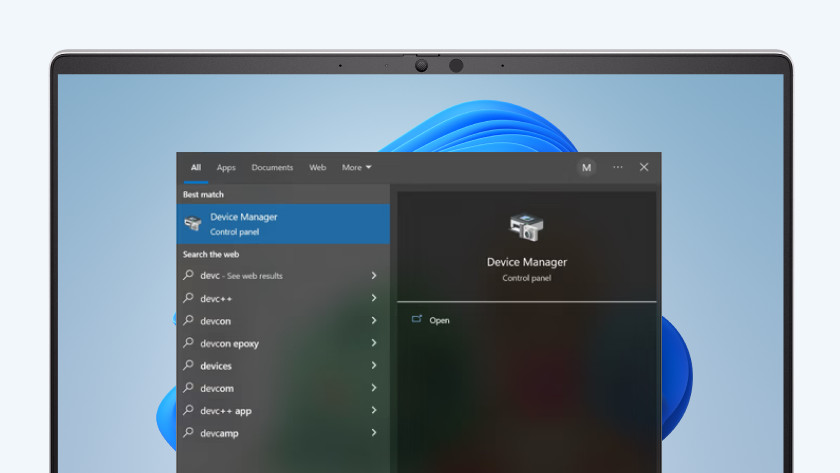Click search icon beside devcamp suggestion
The width and height of the screenshot is (840, 473).
tap(188, 432)
